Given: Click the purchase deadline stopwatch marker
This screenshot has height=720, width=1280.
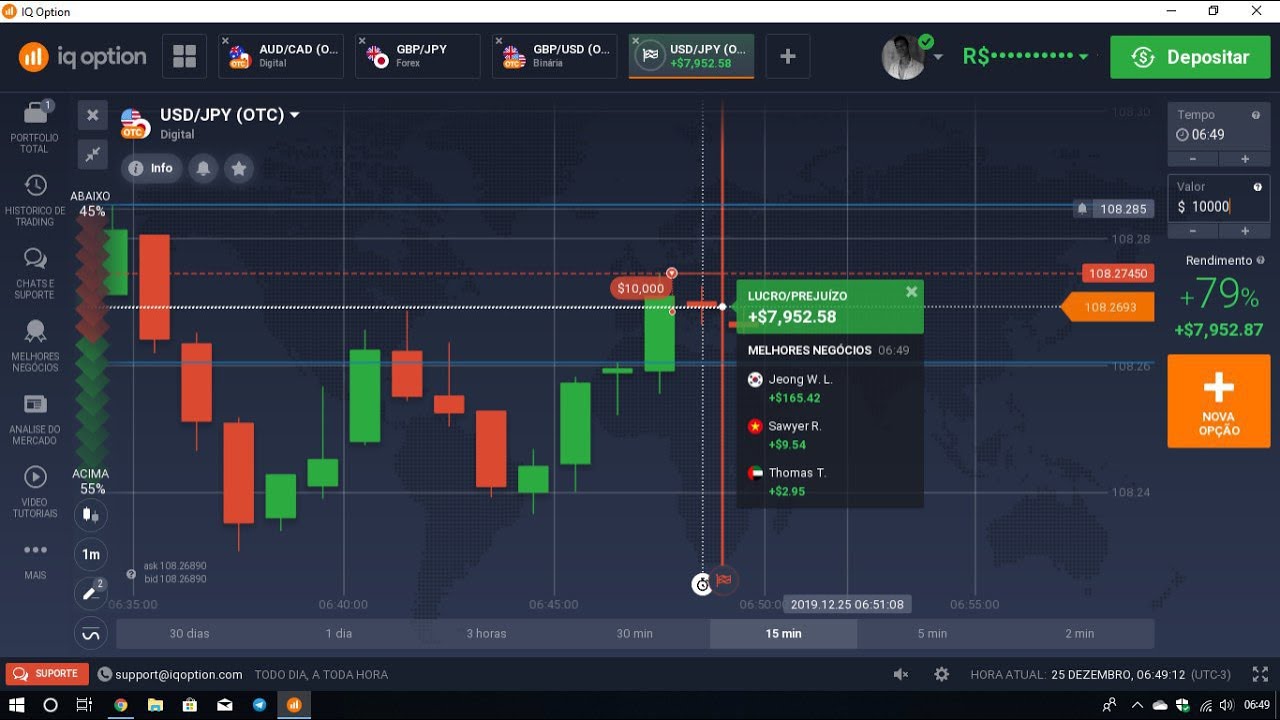Looking at the screenshot, I should click(702, 584).
